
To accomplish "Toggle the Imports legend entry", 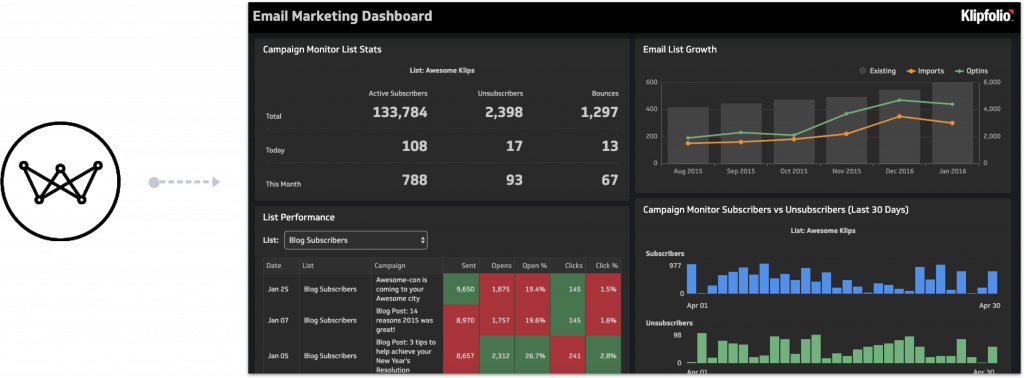I will tap(926, 71).
